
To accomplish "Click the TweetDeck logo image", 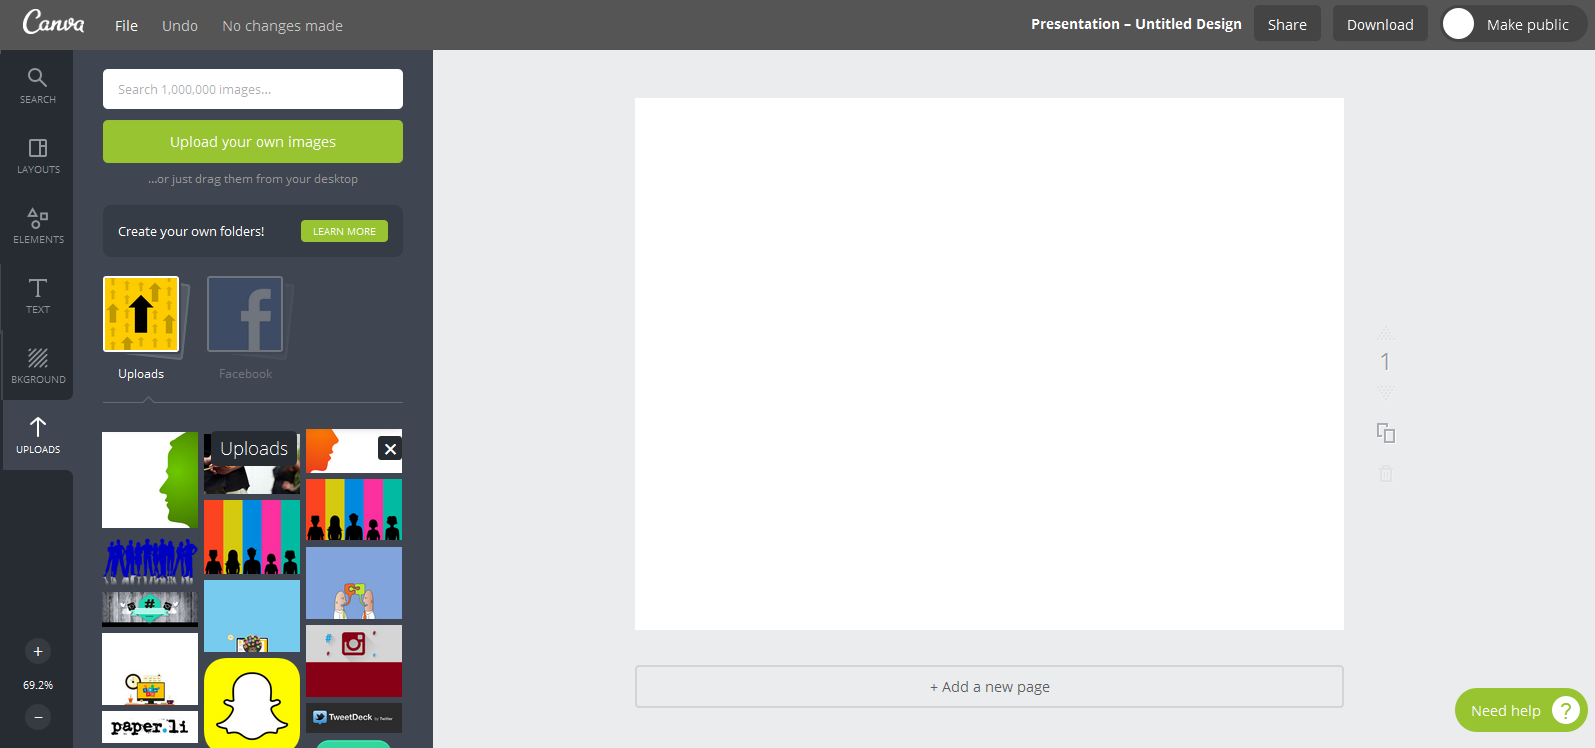I will pyautogui.click(x=354, y=717).
